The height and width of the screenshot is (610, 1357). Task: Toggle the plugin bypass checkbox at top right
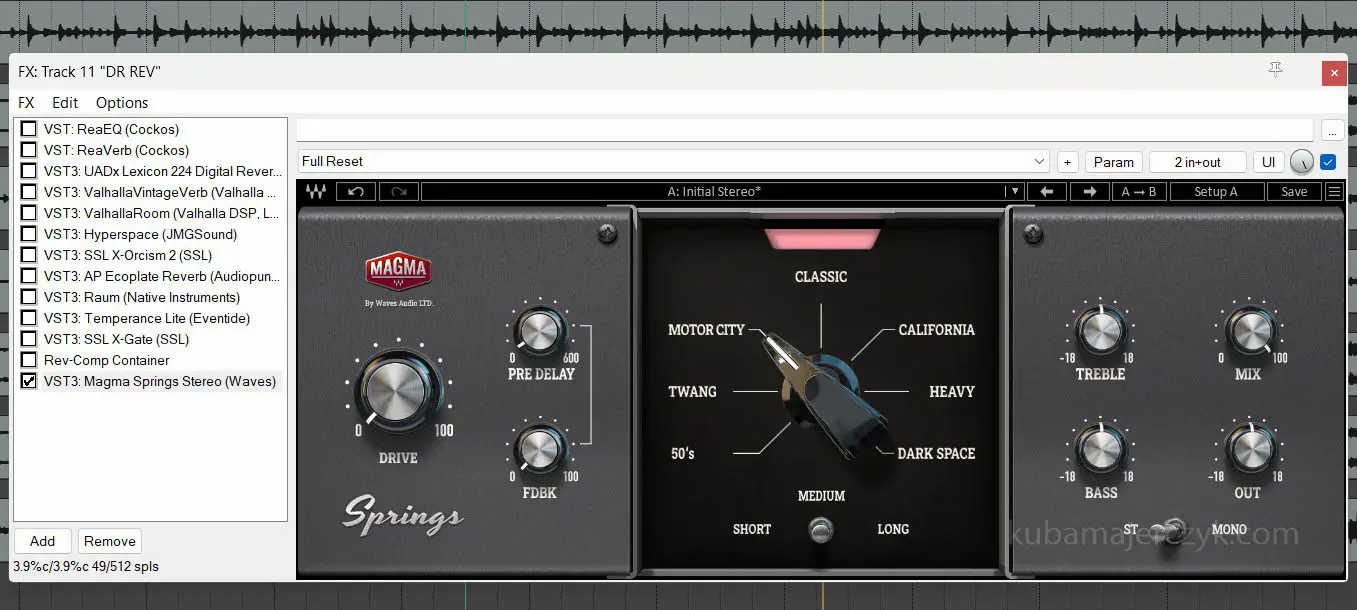[1328, 162]
